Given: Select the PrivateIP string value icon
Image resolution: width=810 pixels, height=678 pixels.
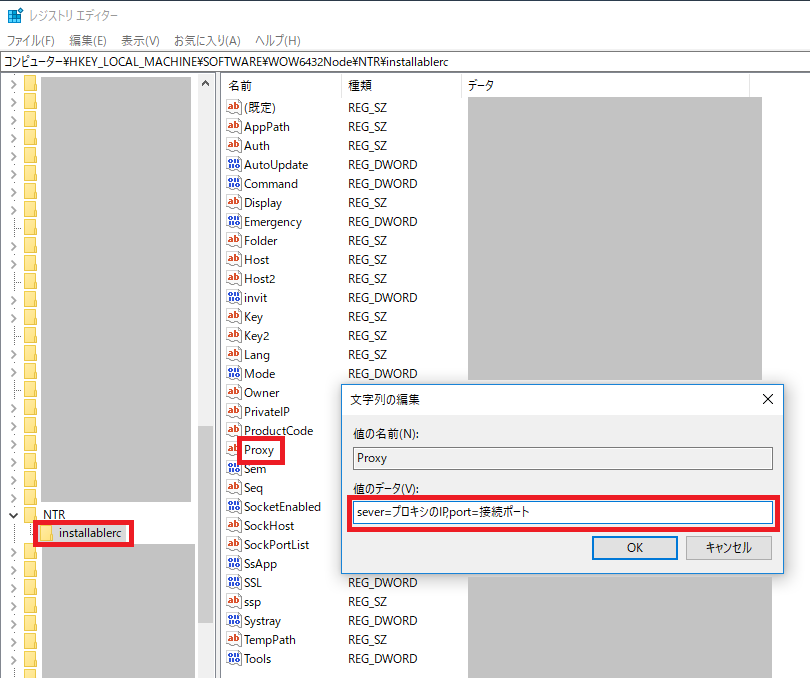Looking at the screenshot, I should [234, 411].
